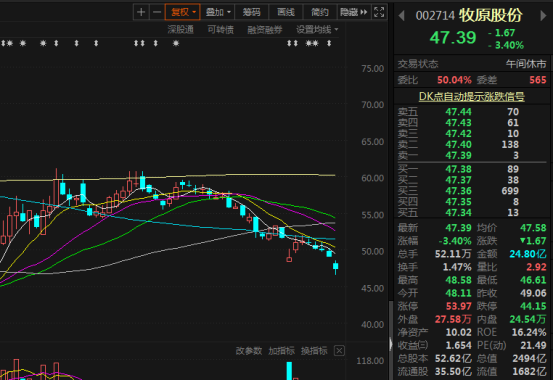Toggle the 深股通 marker
This screenshot has height=381, width=554.
pos(181,30)
